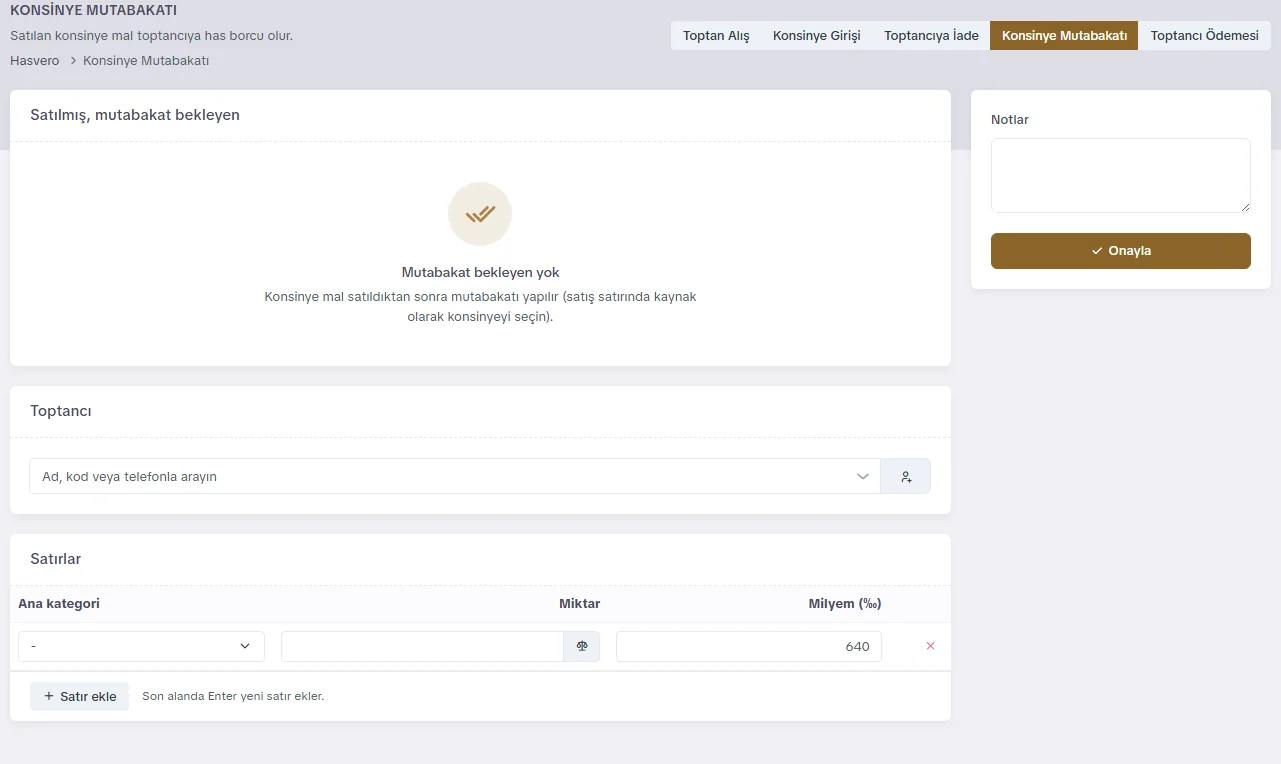Click the "Satırlar" section heading
This screenshot has height=764, width=1281.
56,559
